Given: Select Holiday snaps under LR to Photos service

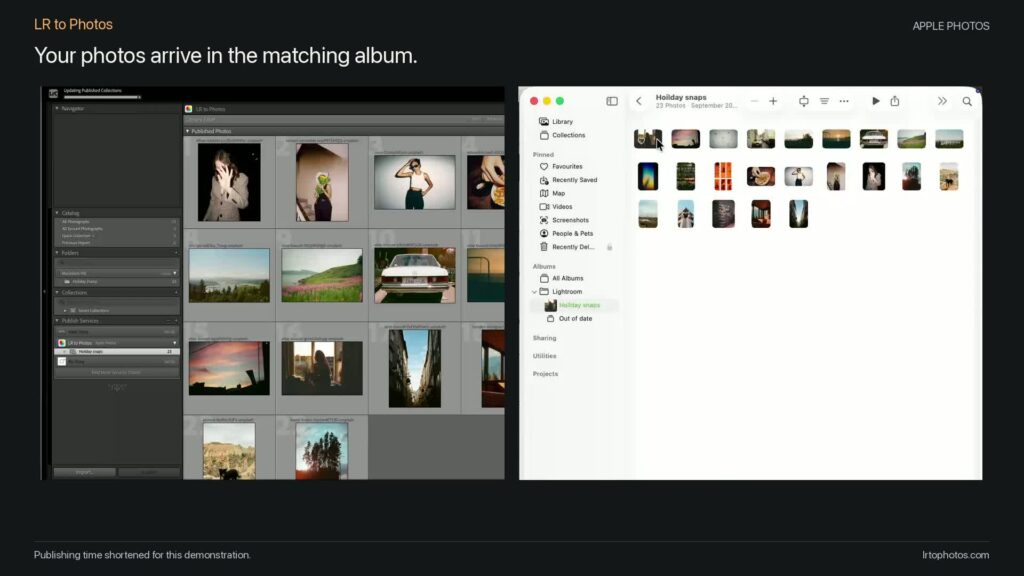Looking at the screenshot, I should (116, 351).
